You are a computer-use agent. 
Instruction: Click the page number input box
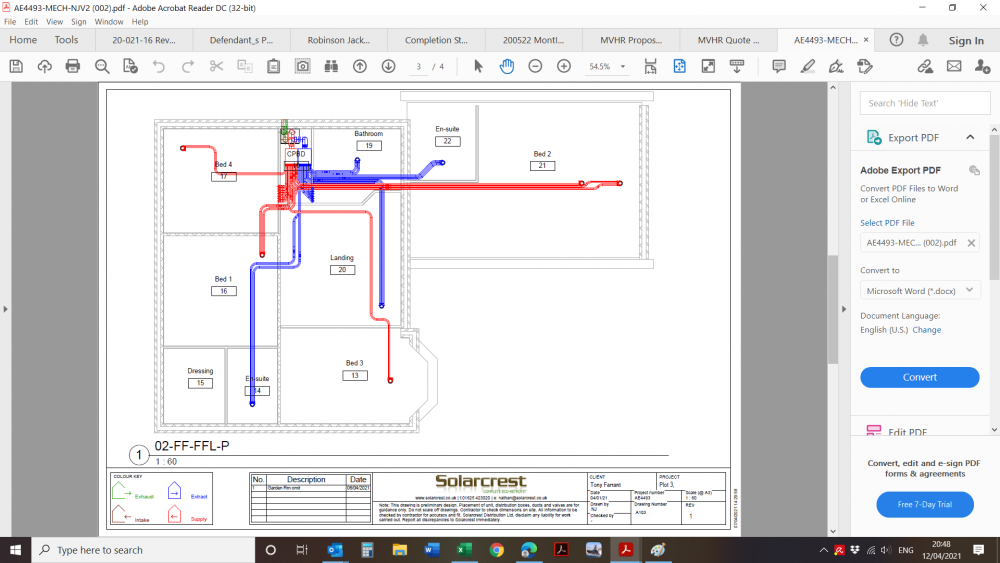click(x=418, y=66)
